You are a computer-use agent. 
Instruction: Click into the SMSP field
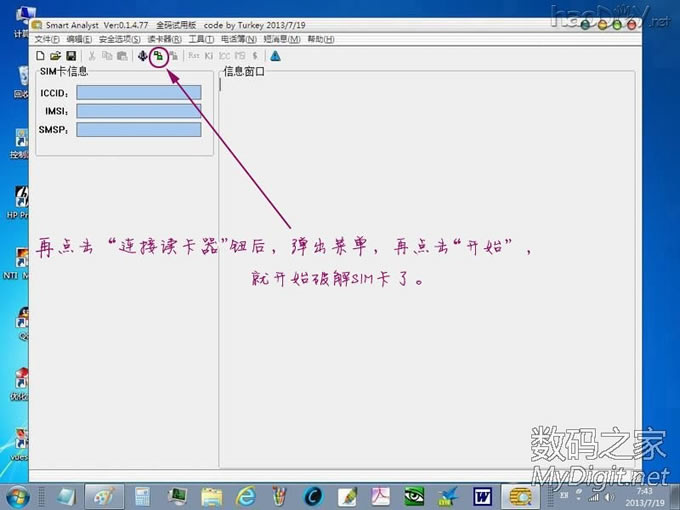pos(138,129)
